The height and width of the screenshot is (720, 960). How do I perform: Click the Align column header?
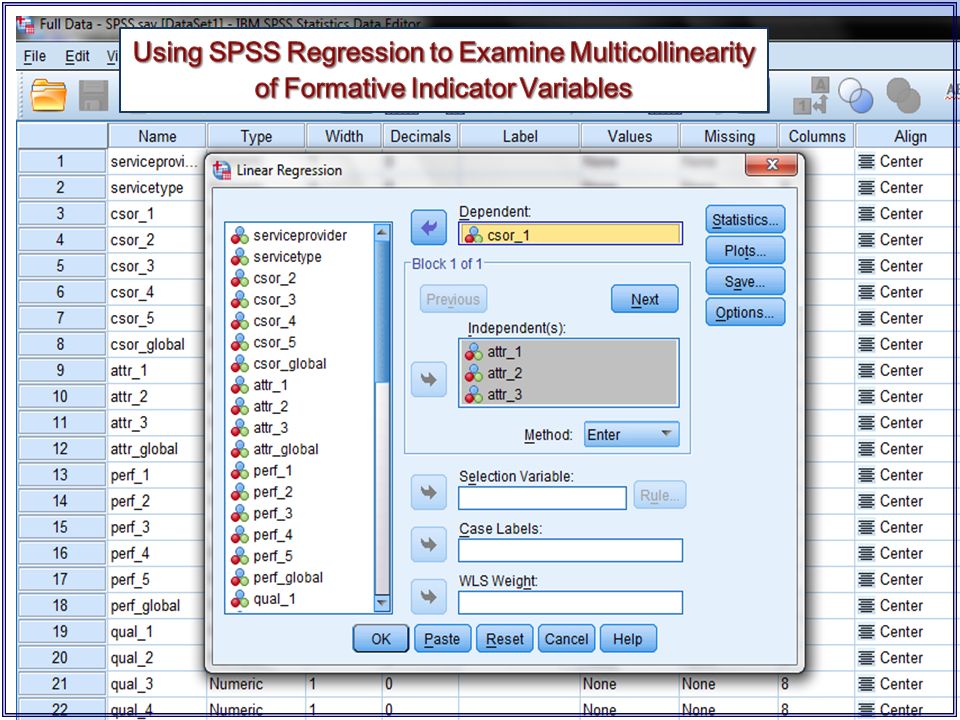point(909,136)
